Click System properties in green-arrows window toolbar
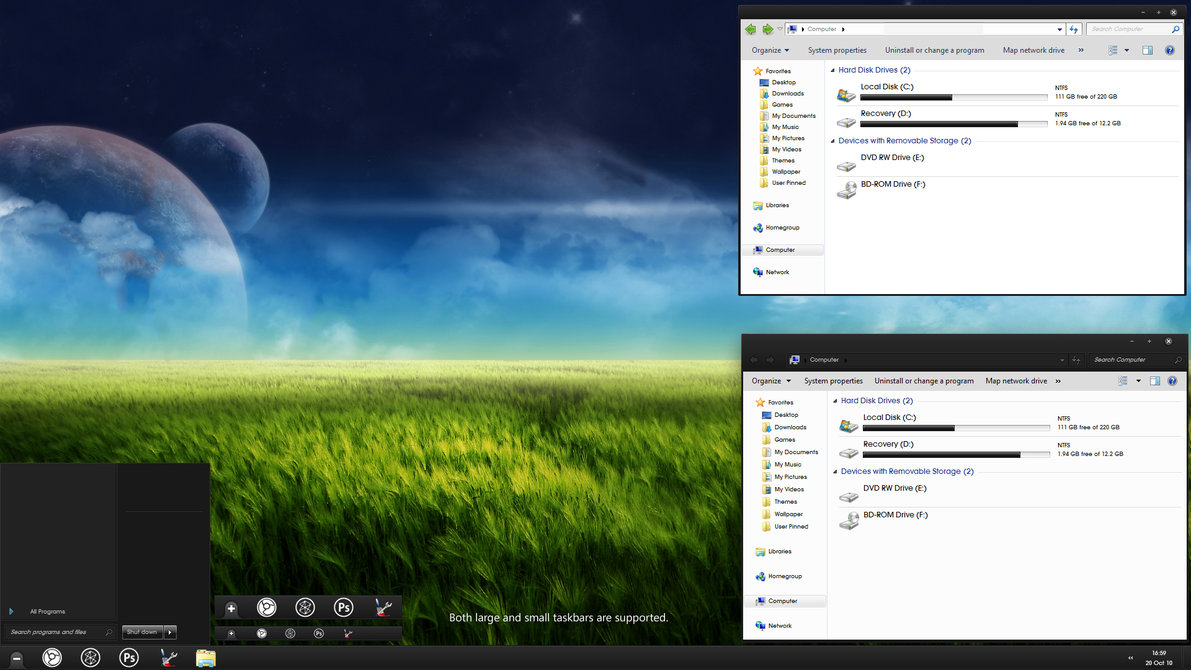1191x670 pixels. point(837,50)
